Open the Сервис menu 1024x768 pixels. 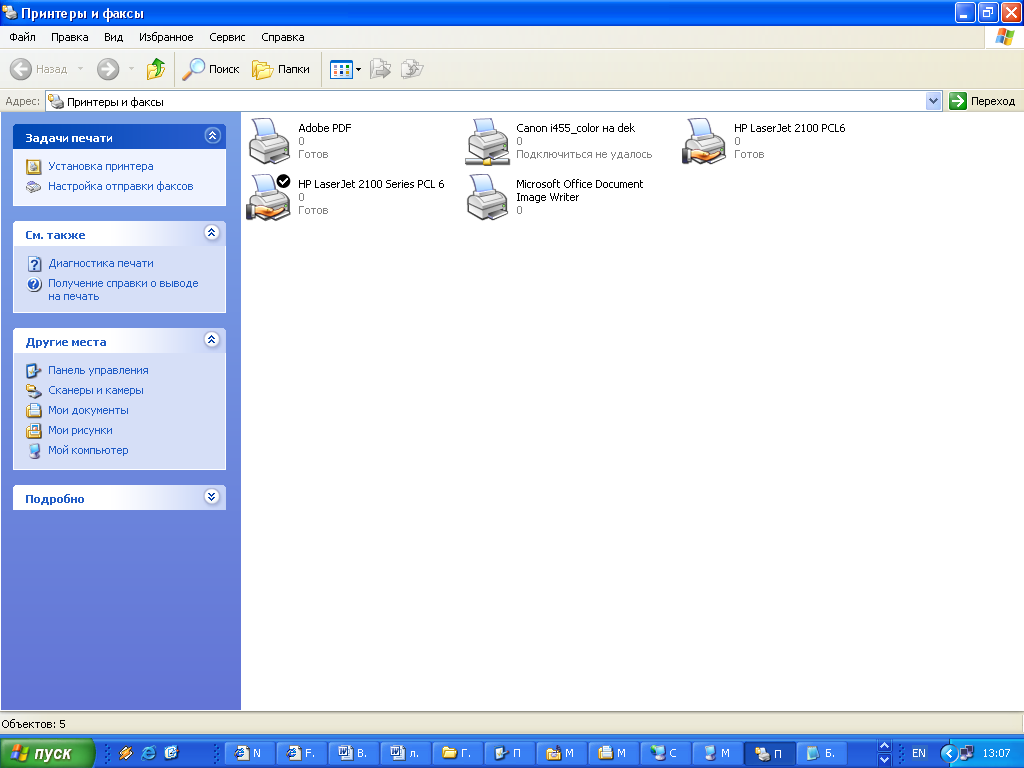227,37
